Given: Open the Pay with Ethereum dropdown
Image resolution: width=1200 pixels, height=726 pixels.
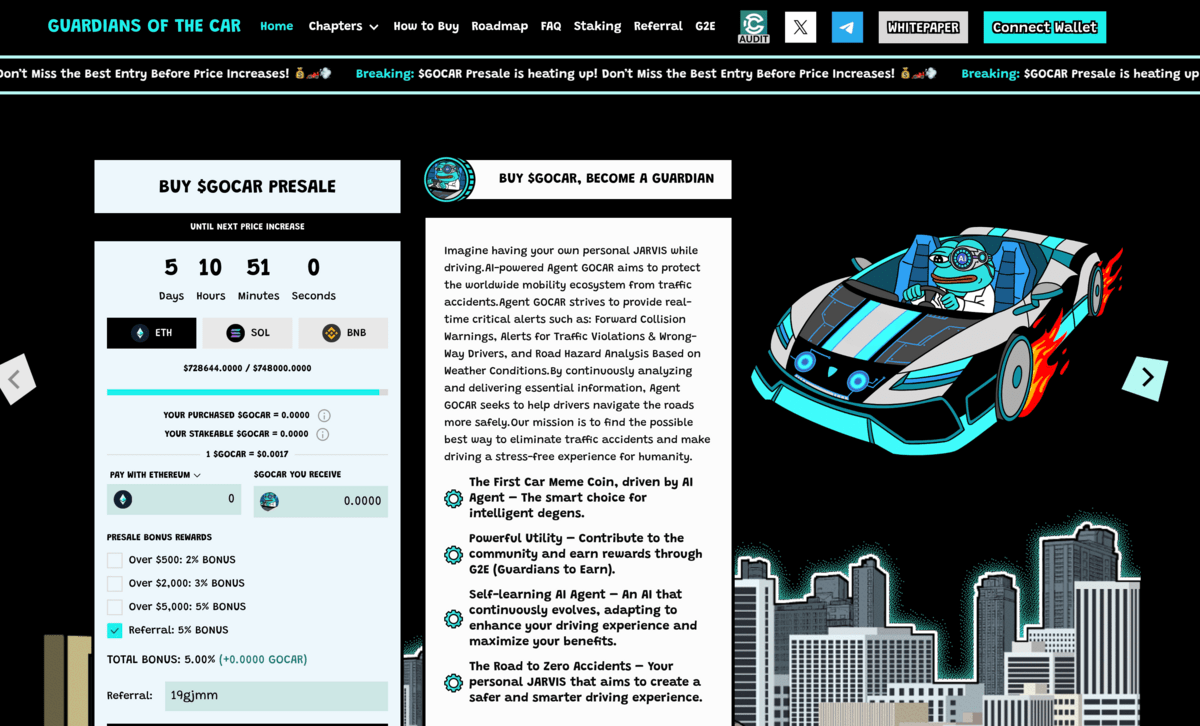Looking at the screenshot, I should click(155, 475).
